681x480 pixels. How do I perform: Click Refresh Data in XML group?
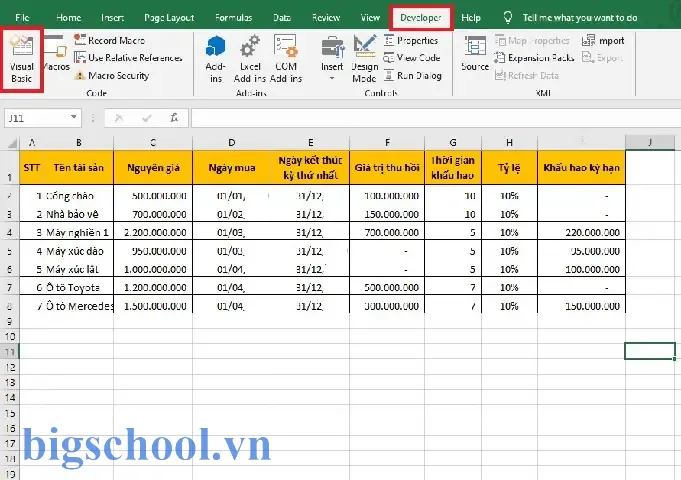[x=527, y=76]
